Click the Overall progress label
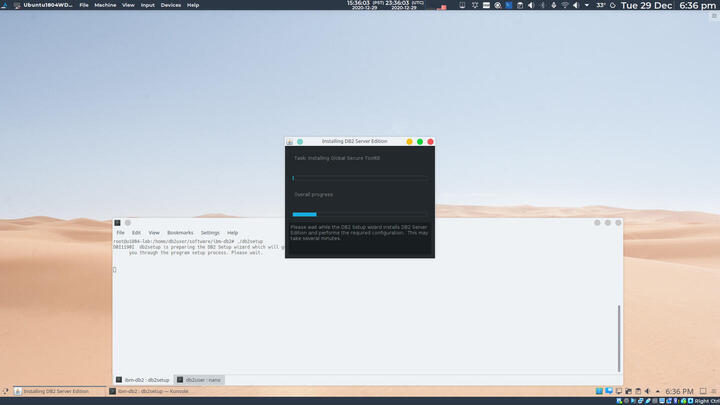The height and width of the screenshot is (405, 720). 314,194
